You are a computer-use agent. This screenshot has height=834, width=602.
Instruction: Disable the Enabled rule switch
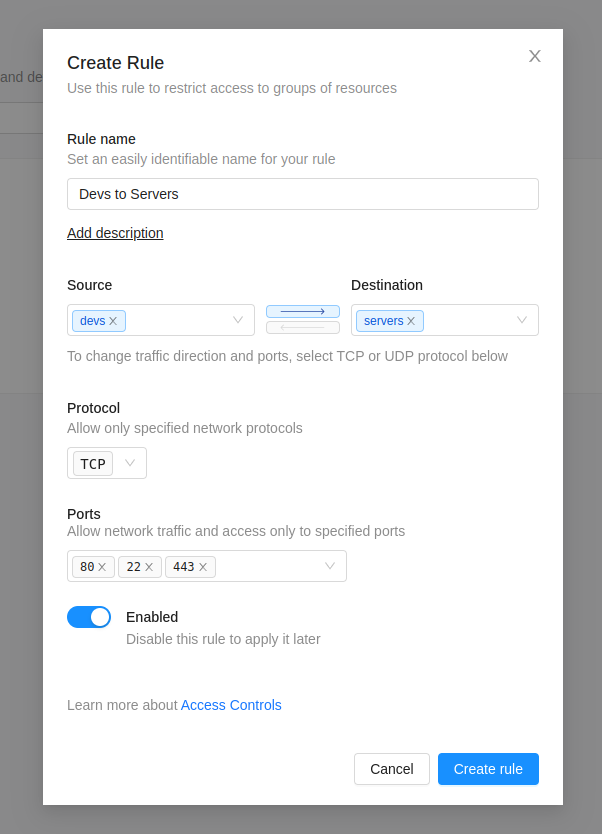(89, 617)
